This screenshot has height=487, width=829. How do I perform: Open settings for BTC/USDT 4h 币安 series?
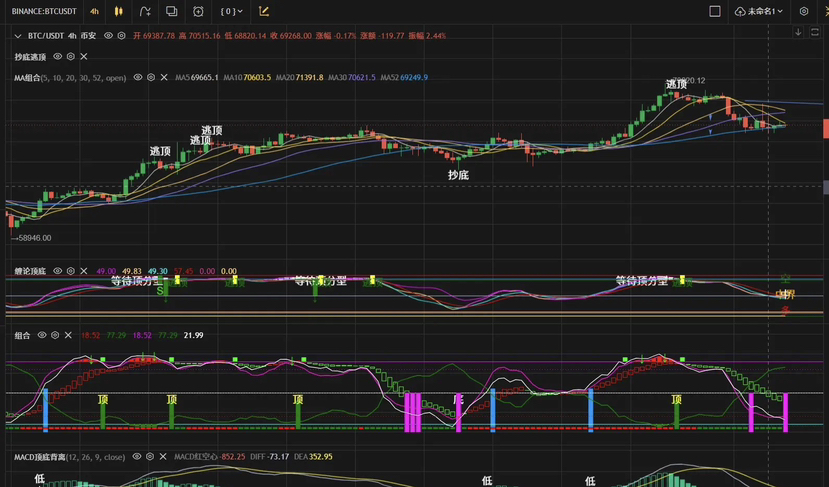pos(122,35)
